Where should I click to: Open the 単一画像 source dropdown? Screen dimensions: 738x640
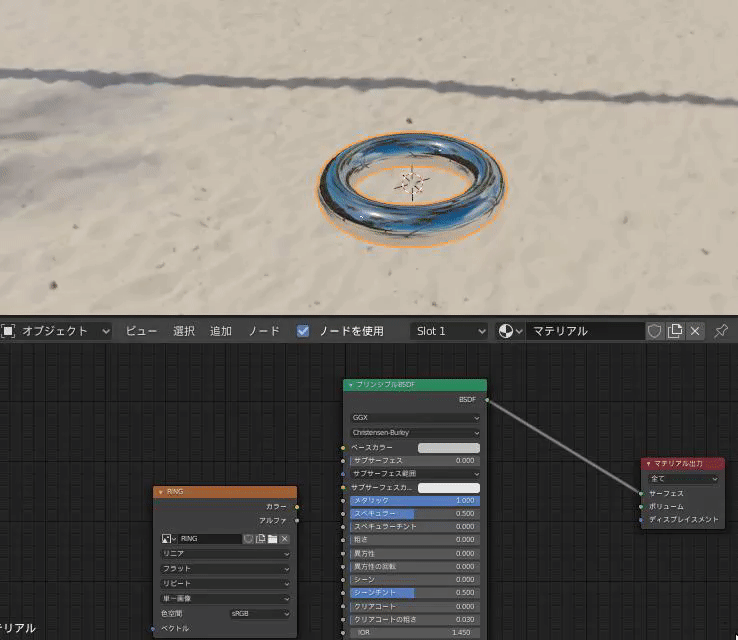(x=225, y=599)
